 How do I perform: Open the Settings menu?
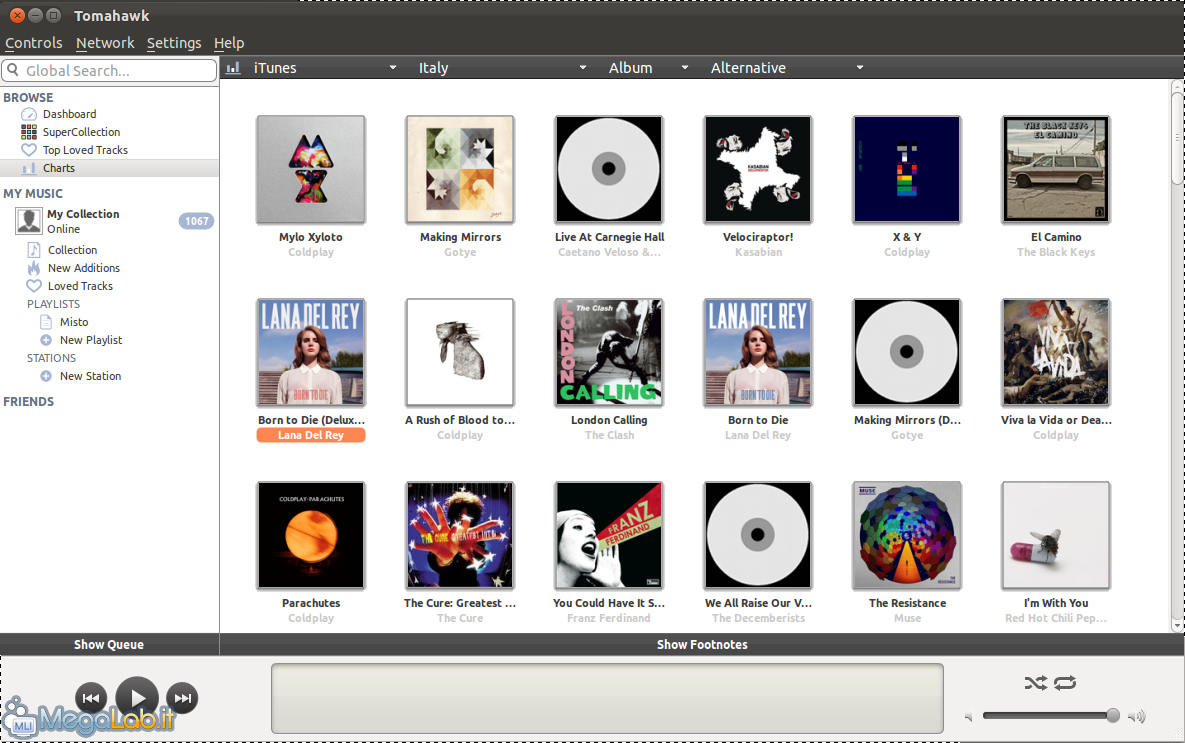[x=174, y=43]
